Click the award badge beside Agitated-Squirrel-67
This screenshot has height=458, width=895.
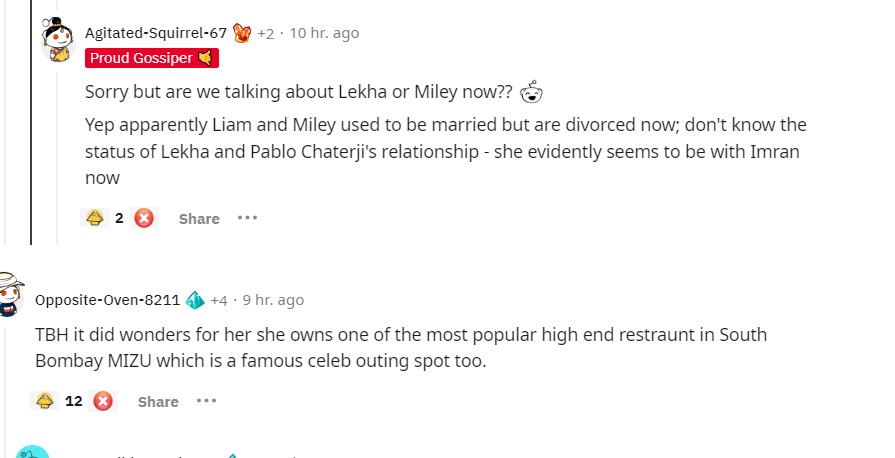[242, 33]
